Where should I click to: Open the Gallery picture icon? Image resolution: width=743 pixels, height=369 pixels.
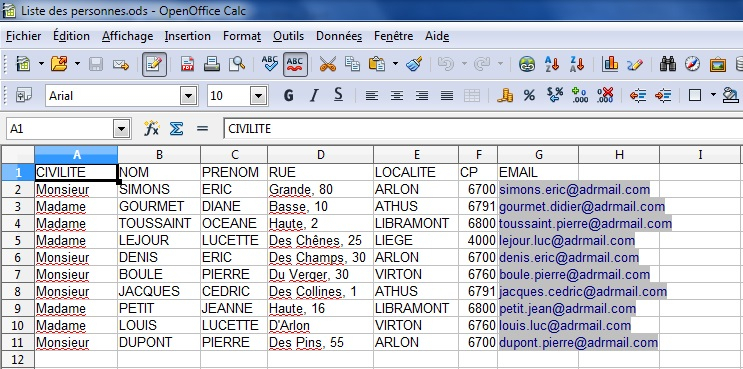point(718,64)
